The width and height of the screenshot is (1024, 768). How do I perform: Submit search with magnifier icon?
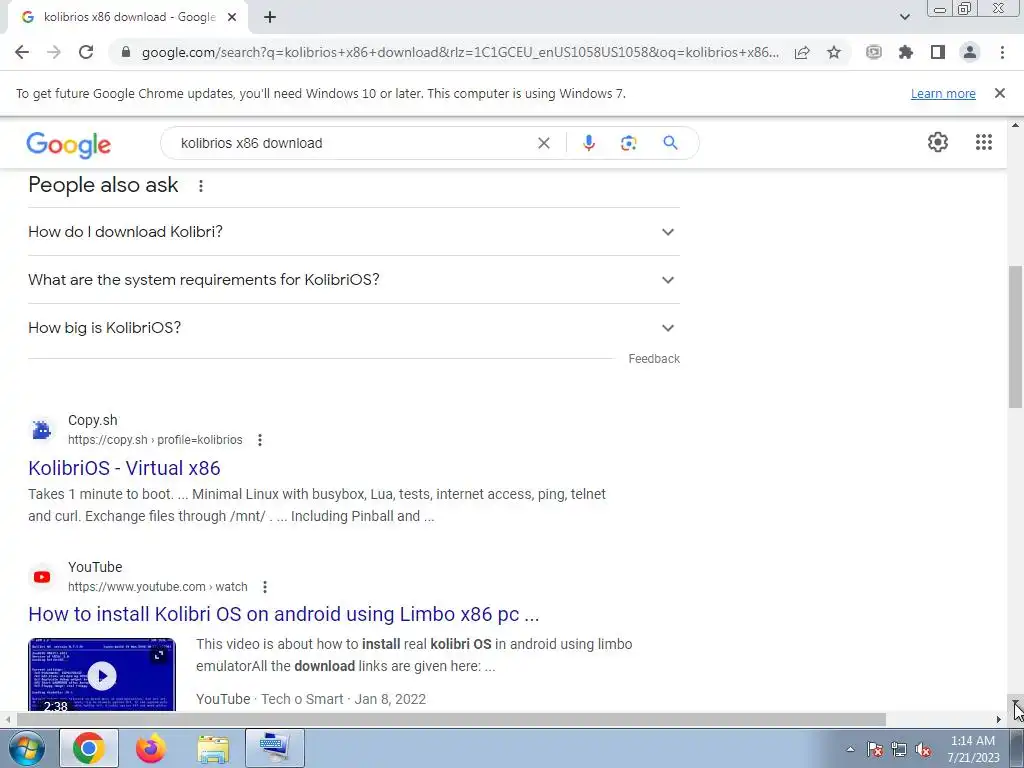670,142
